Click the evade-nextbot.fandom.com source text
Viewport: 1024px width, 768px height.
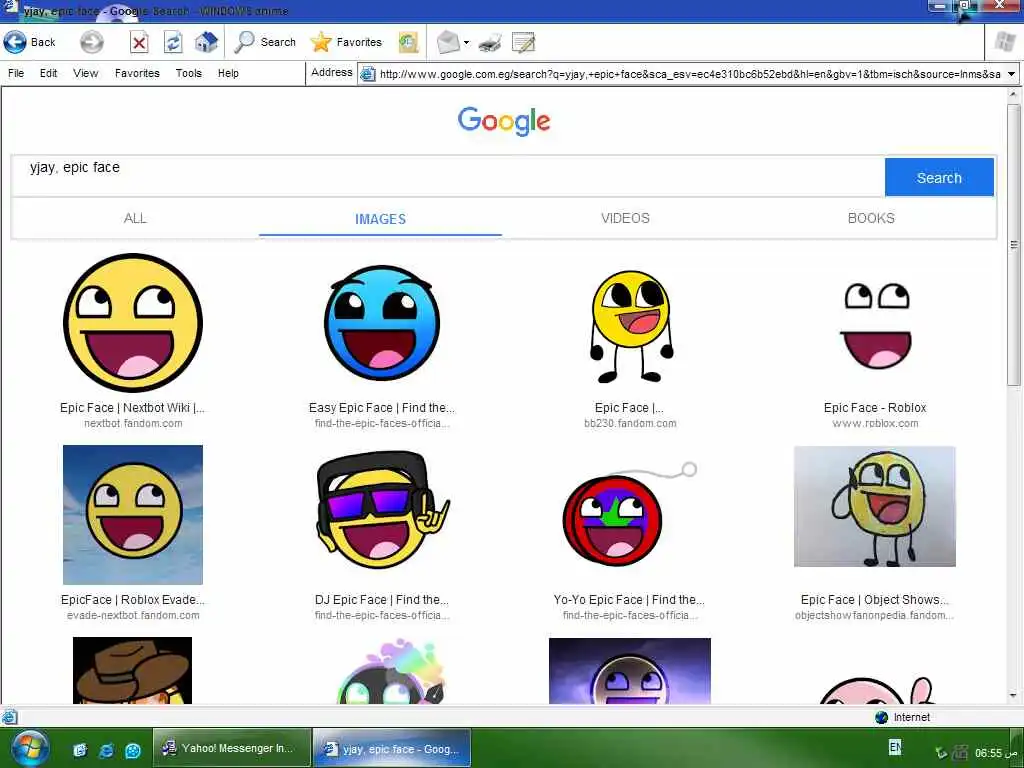(133, 615)
